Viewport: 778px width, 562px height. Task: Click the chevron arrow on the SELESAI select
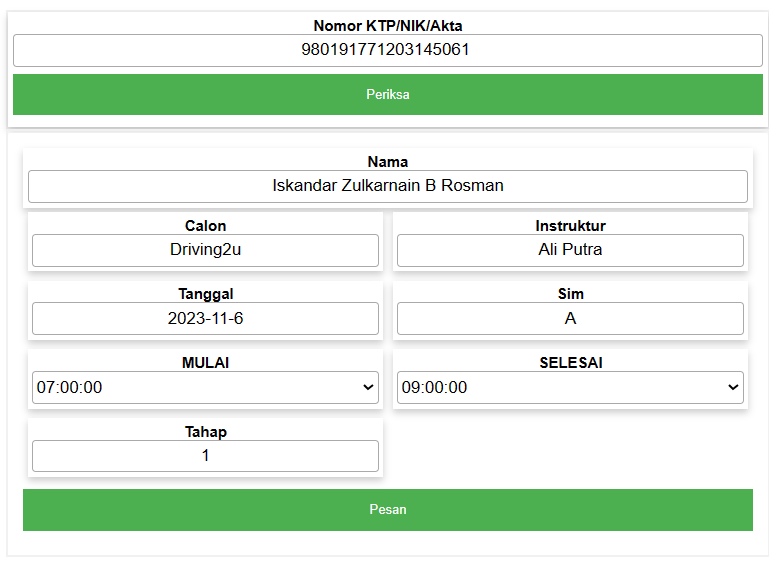tap(732, 387)
